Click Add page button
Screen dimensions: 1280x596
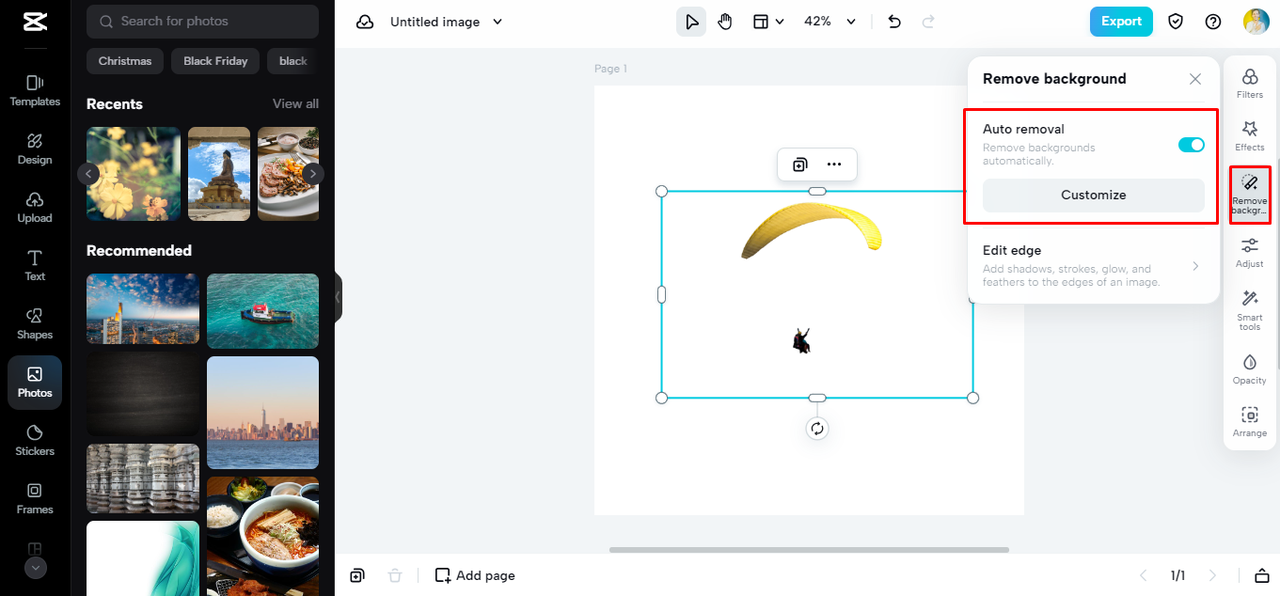475,575
